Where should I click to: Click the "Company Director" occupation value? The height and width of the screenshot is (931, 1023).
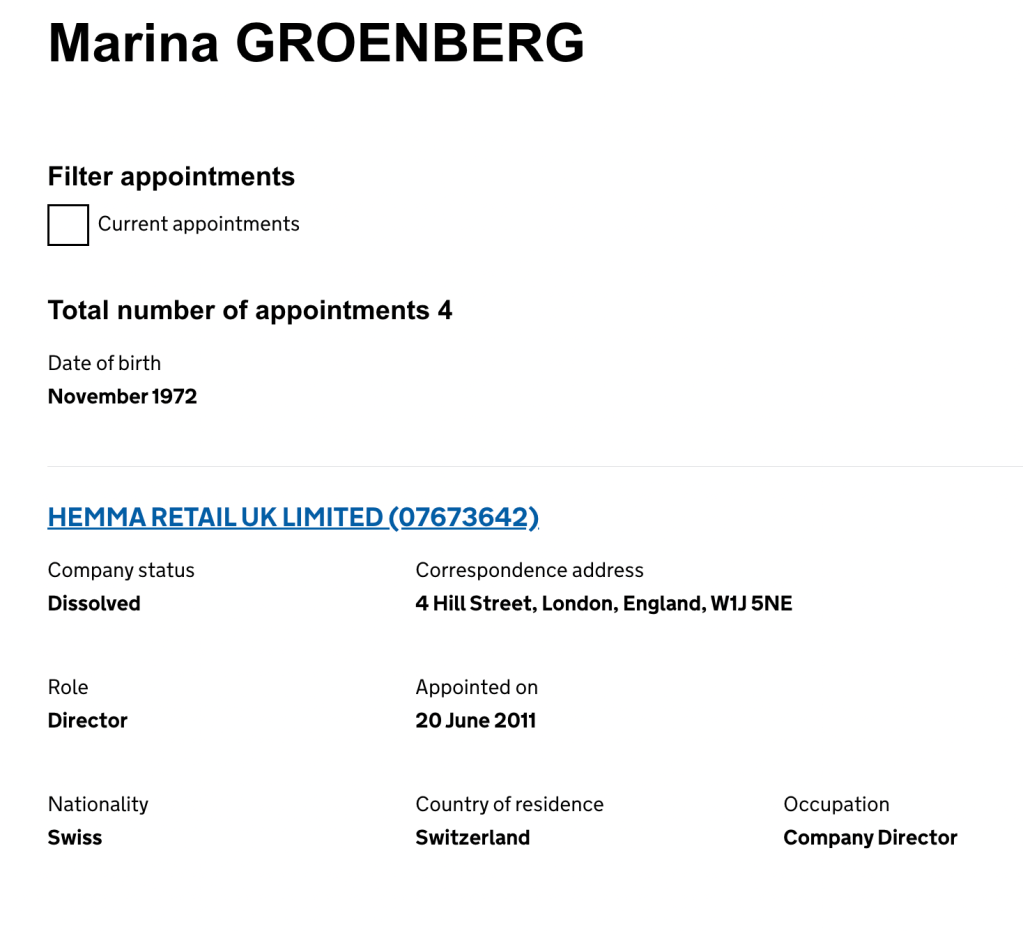(x=870, y=837)
